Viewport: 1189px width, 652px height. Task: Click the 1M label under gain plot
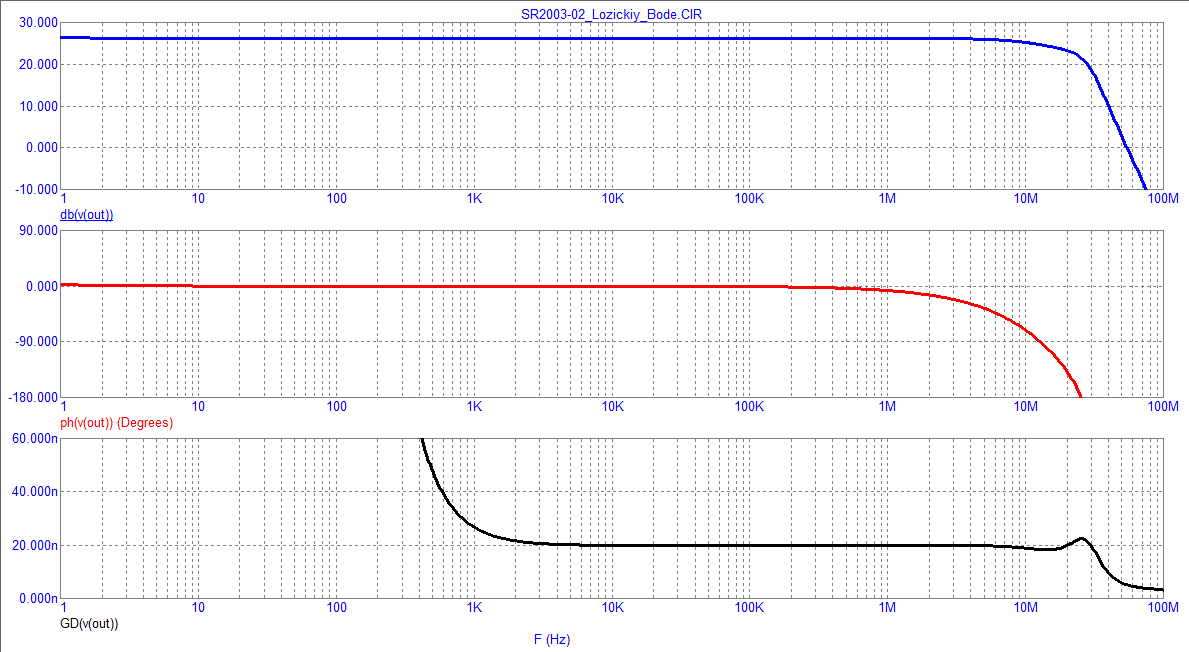[x=887, y=199]
